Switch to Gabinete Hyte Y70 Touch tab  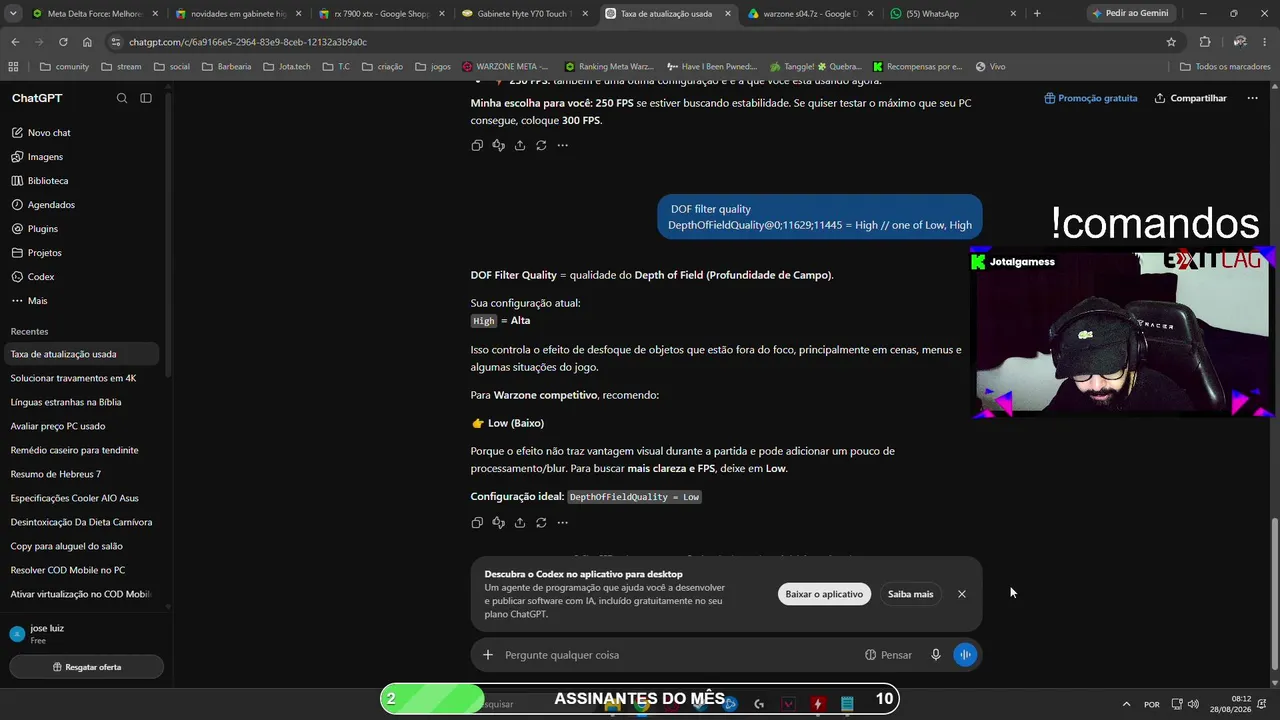(525, 14)
